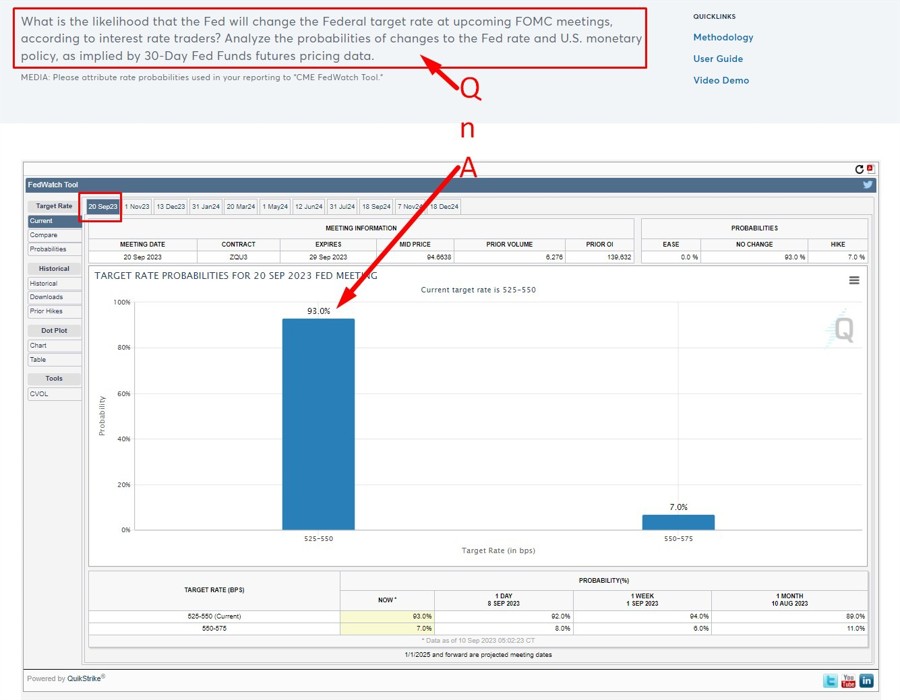Switch to the 13 Dec23 meeting tab
Image resolution: width=900 pixels, height=700 pixels.
[x=171, y=207]
